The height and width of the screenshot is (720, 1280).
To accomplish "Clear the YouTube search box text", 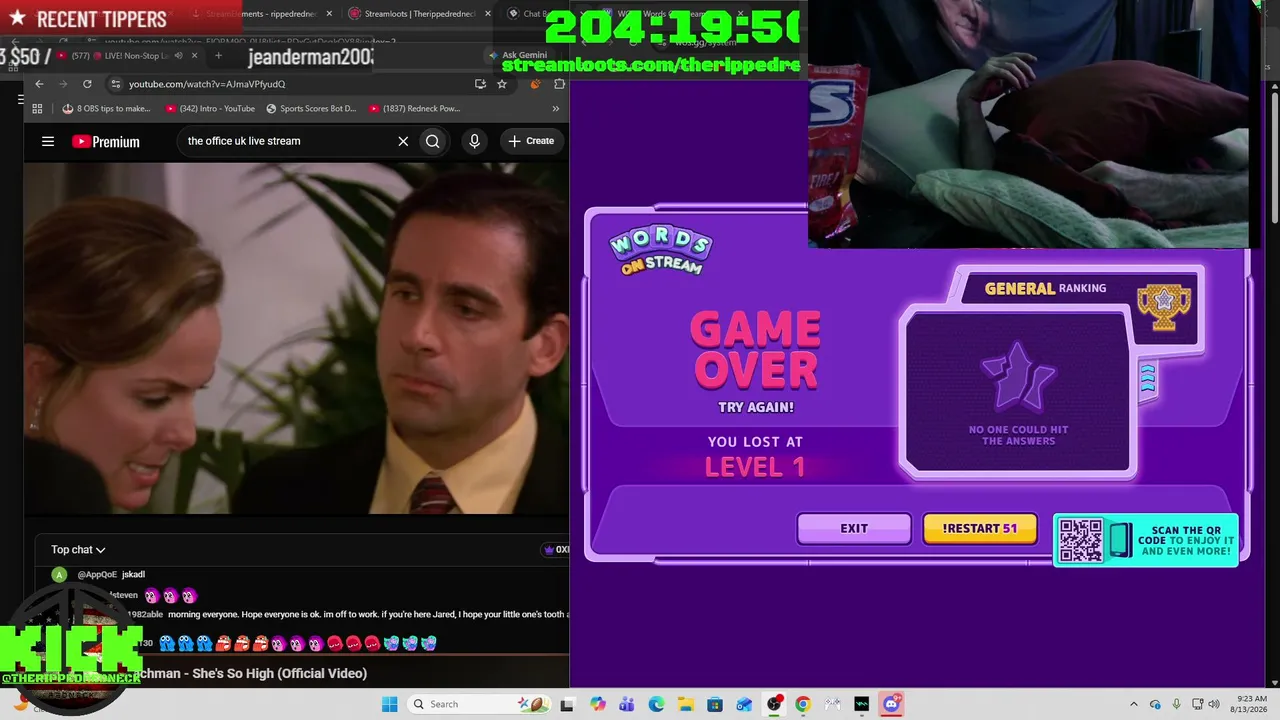I will (403, 141).
